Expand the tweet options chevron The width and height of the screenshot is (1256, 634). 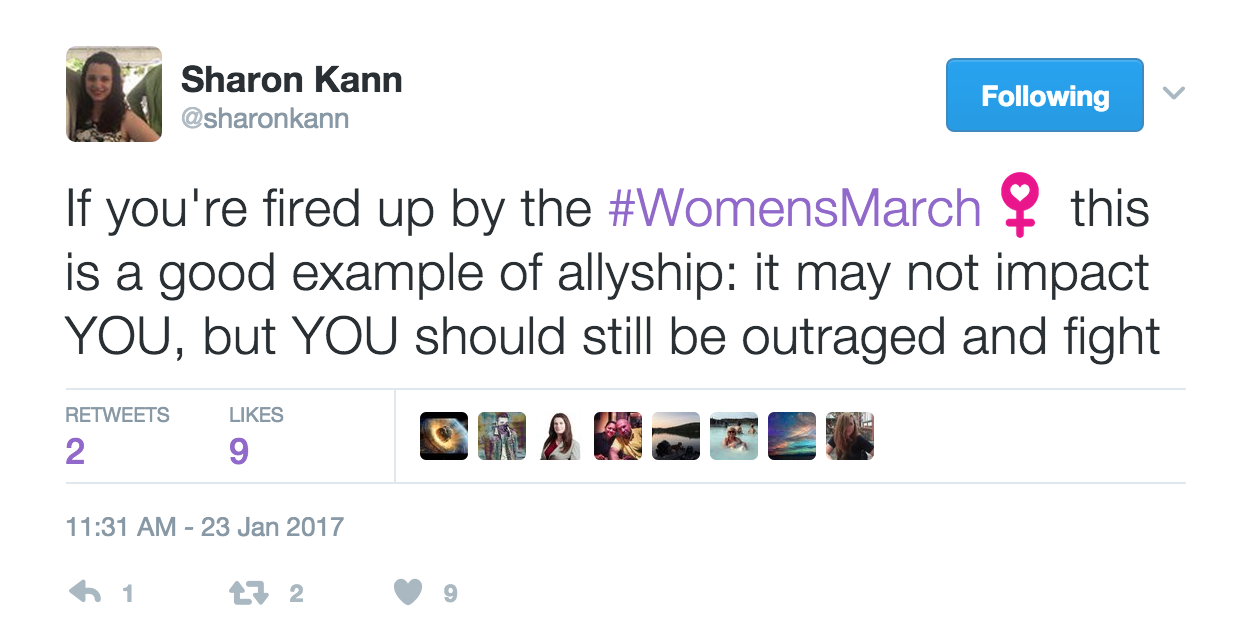[1174, 94]
